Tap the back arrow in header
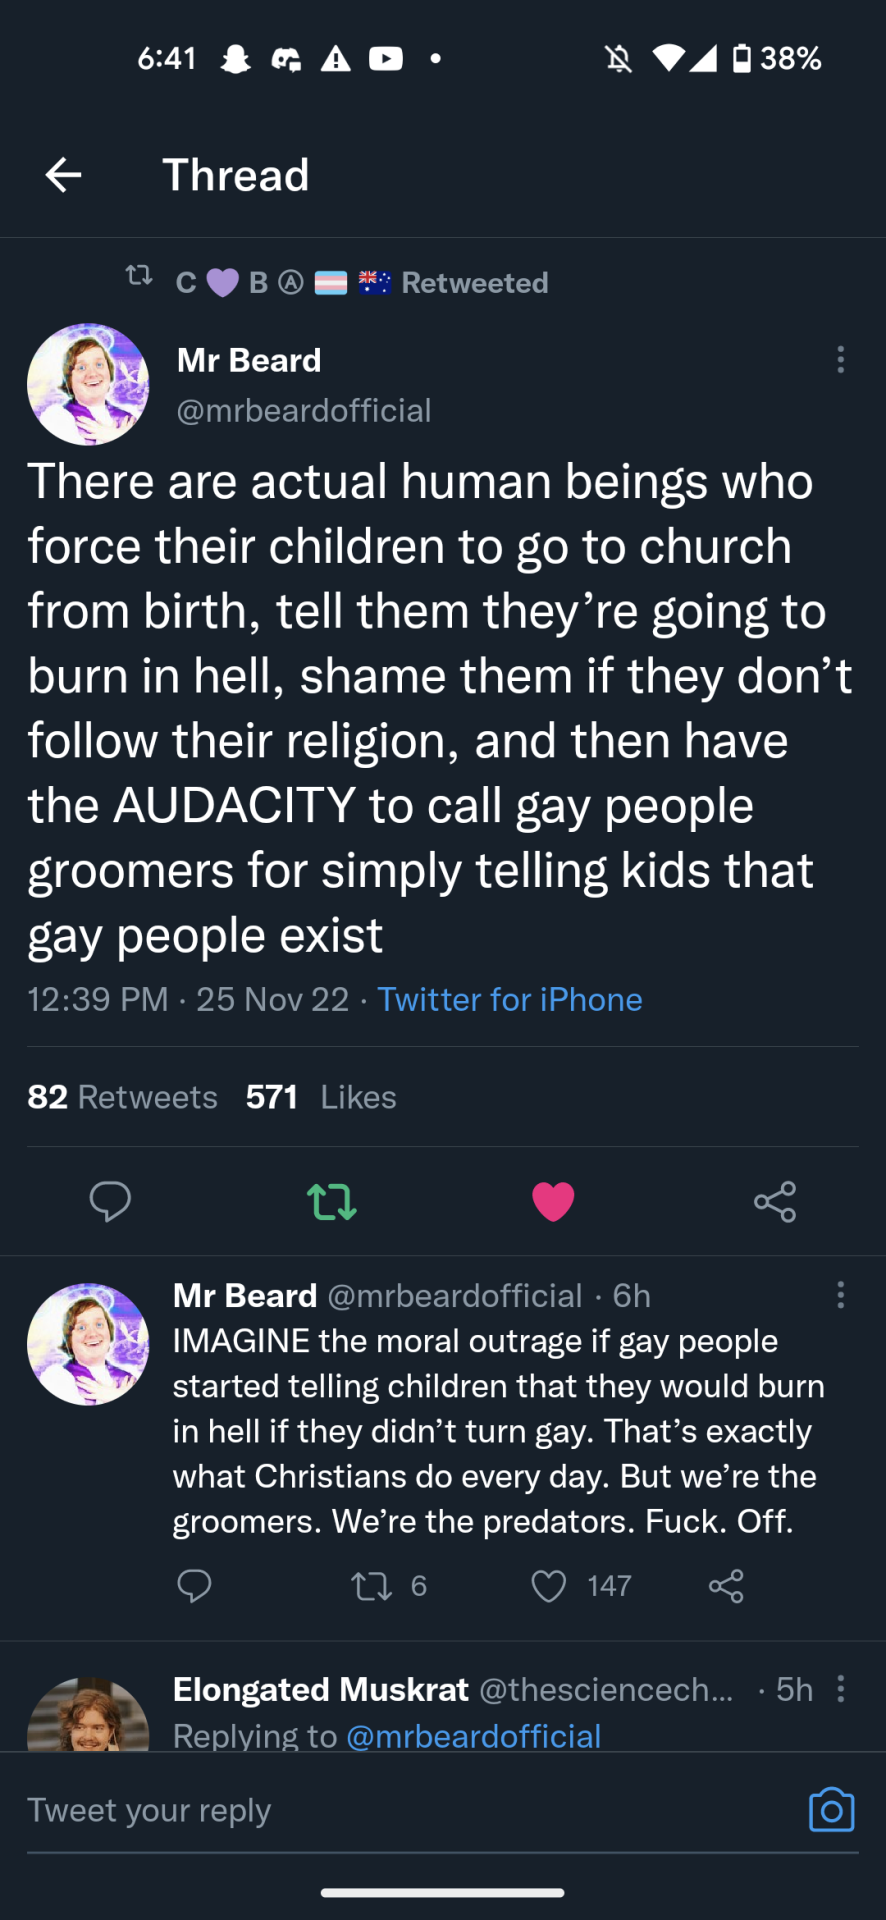The image size is (886, 1920). (x=63, y=175)
